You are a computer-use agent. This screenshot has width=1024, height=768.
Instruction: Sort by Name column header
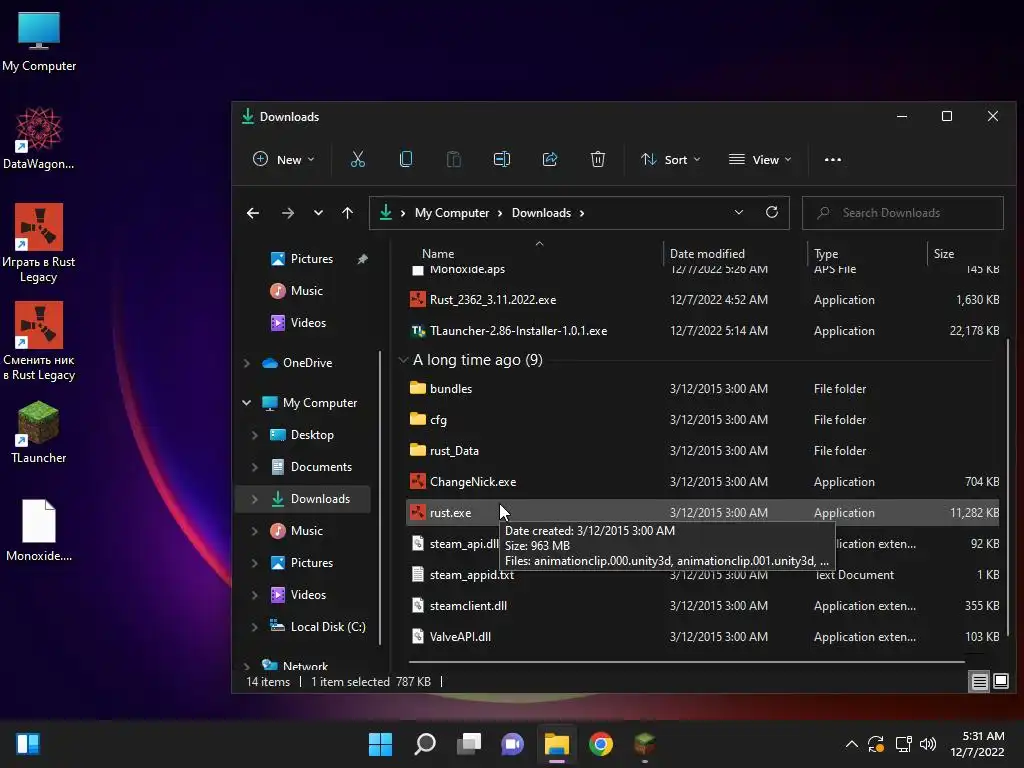pyautogui.click(x=438, y=254)
